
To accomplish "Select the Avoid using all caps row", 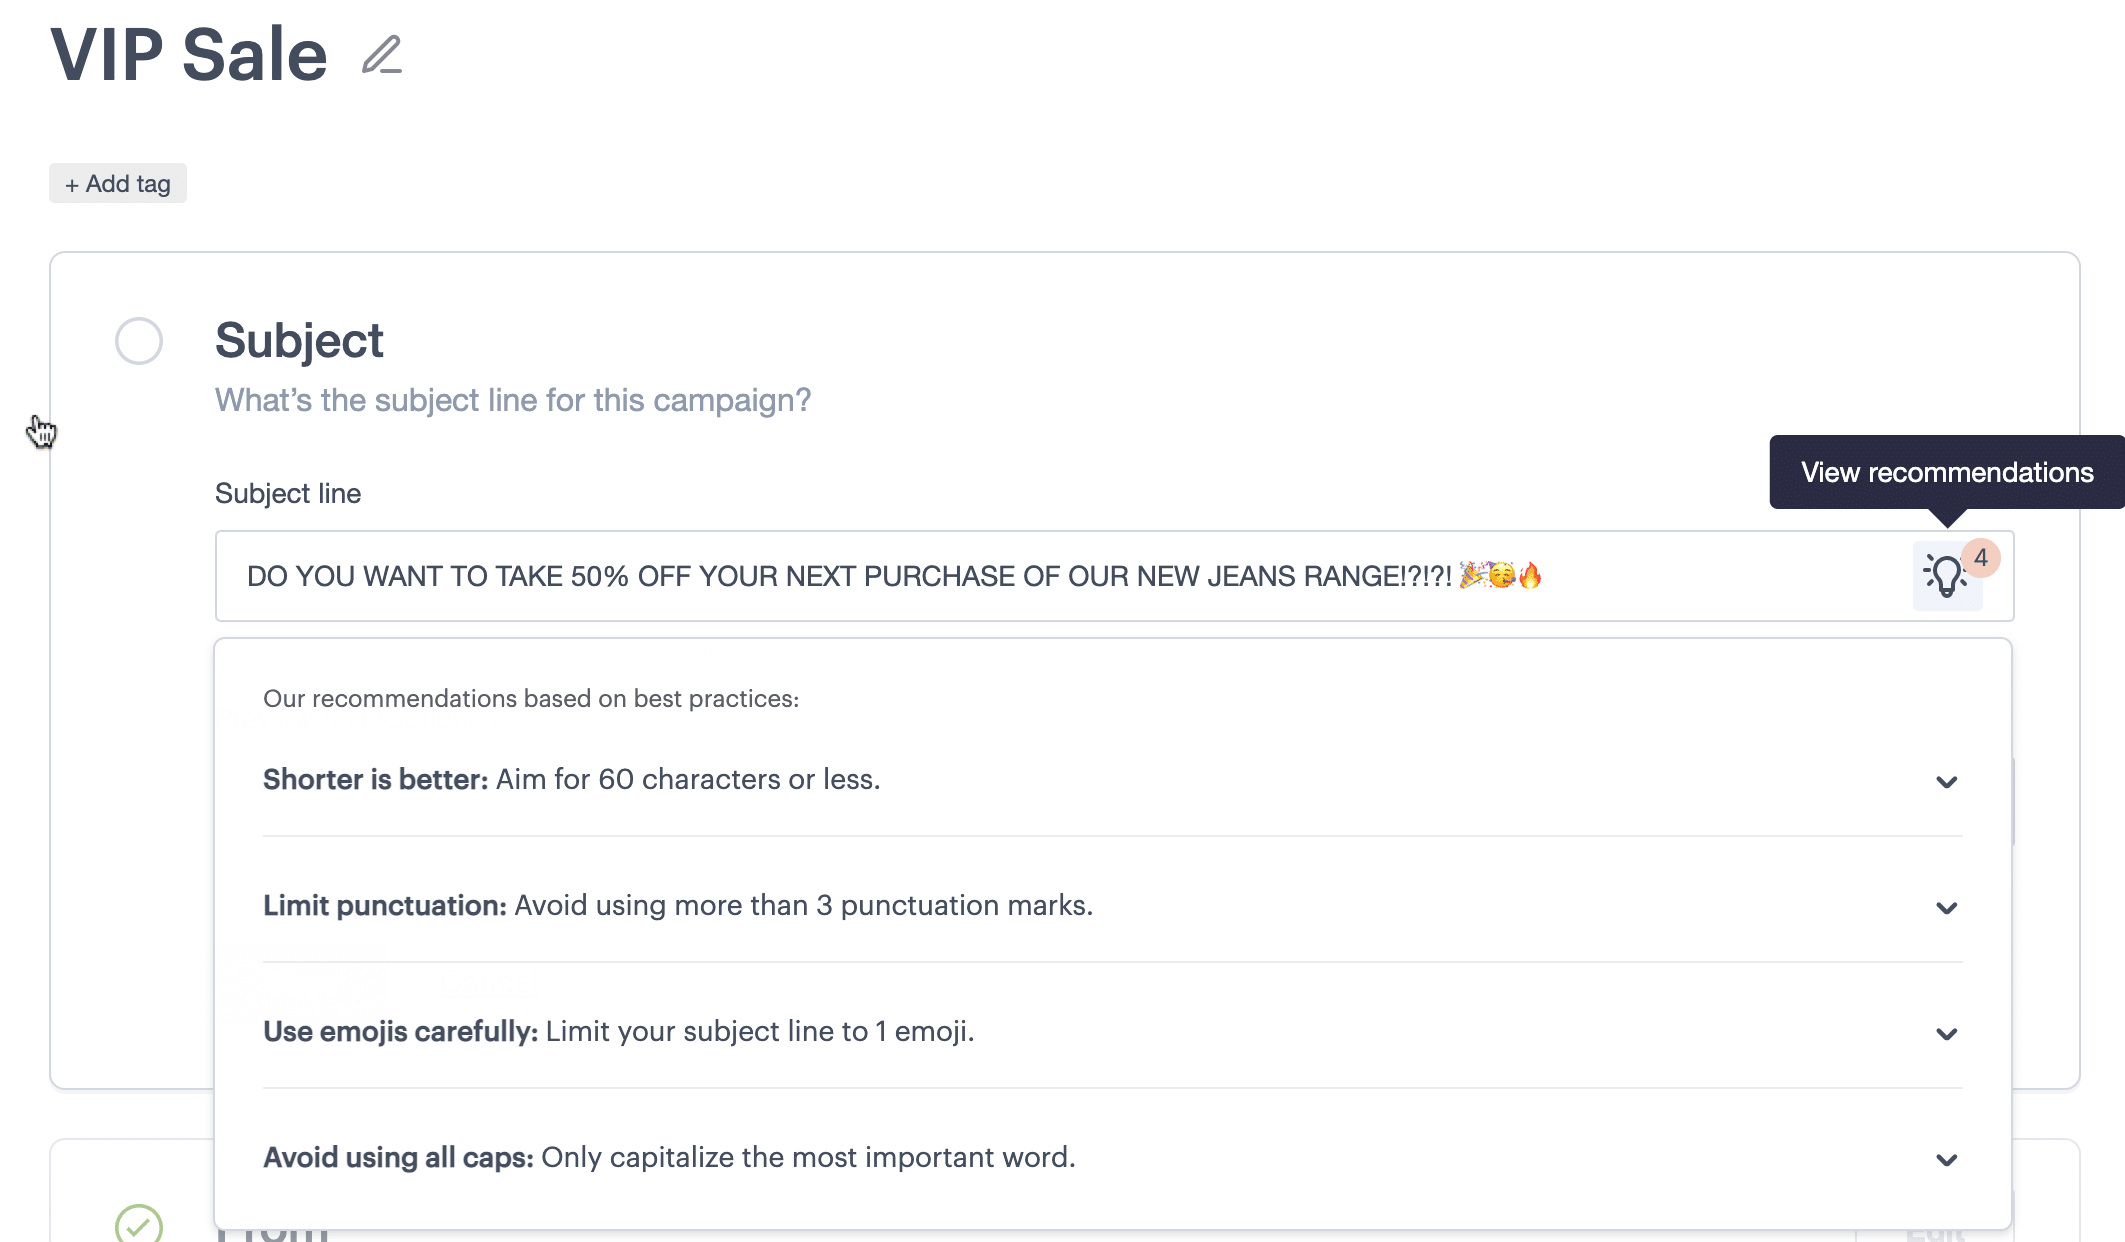I will coord(1113,1157).
